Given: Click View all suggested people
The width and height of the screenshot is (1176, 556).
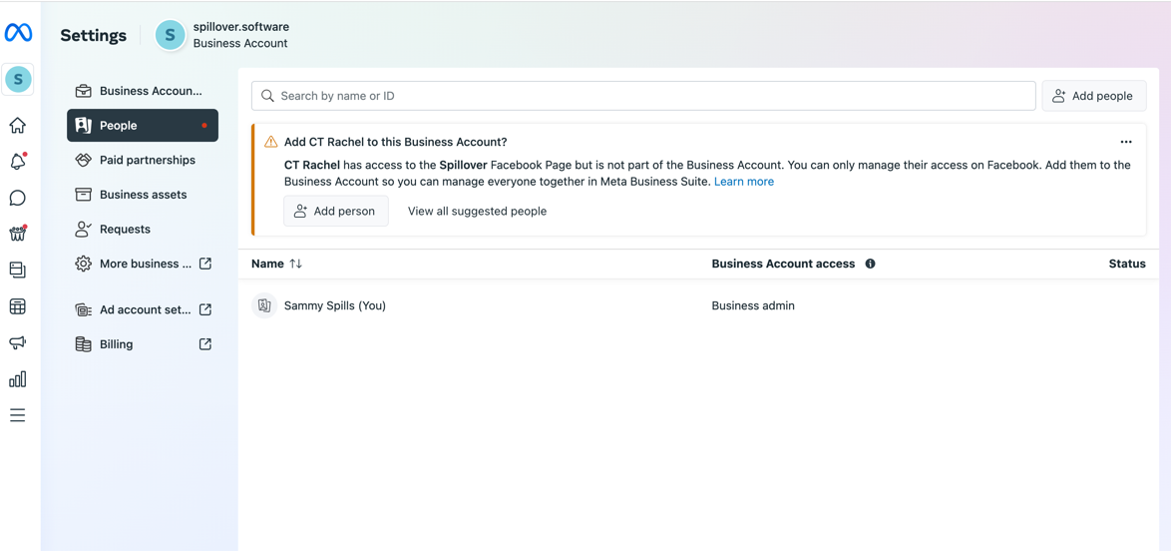Looking at the screenshot, I should (x=477, y=212).
